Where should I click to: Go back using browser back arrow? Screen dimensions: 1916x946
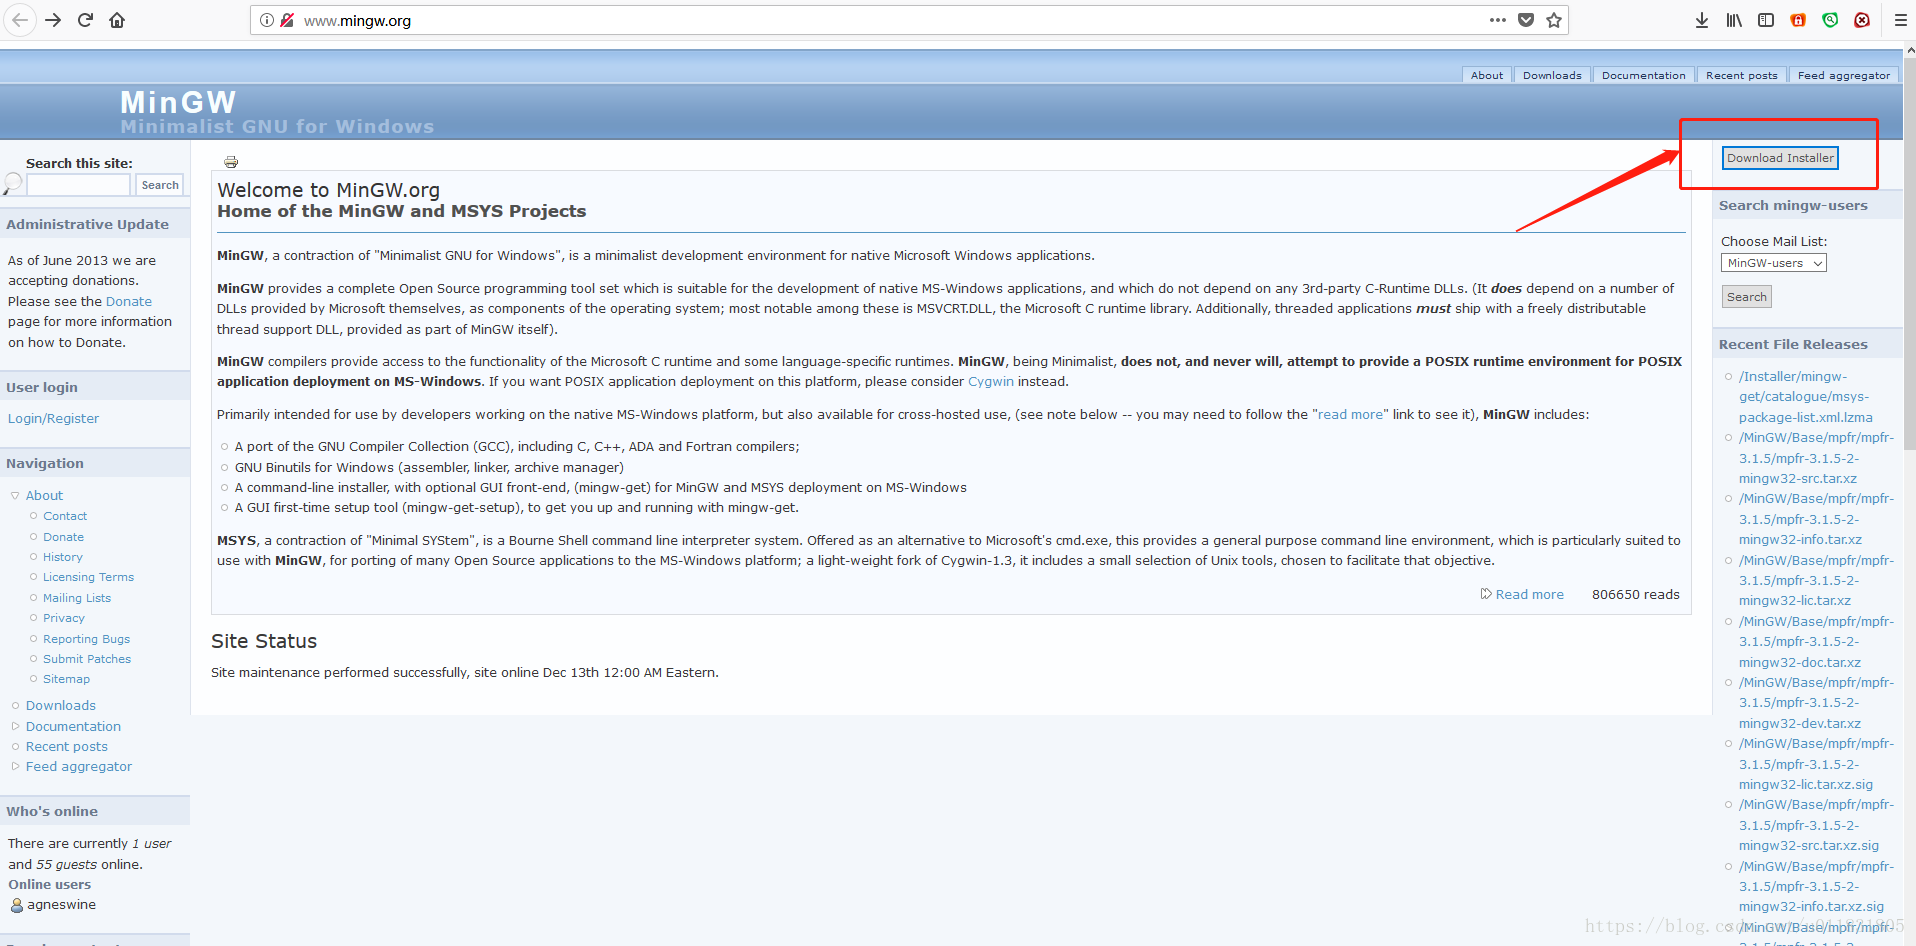coord(20,20)
